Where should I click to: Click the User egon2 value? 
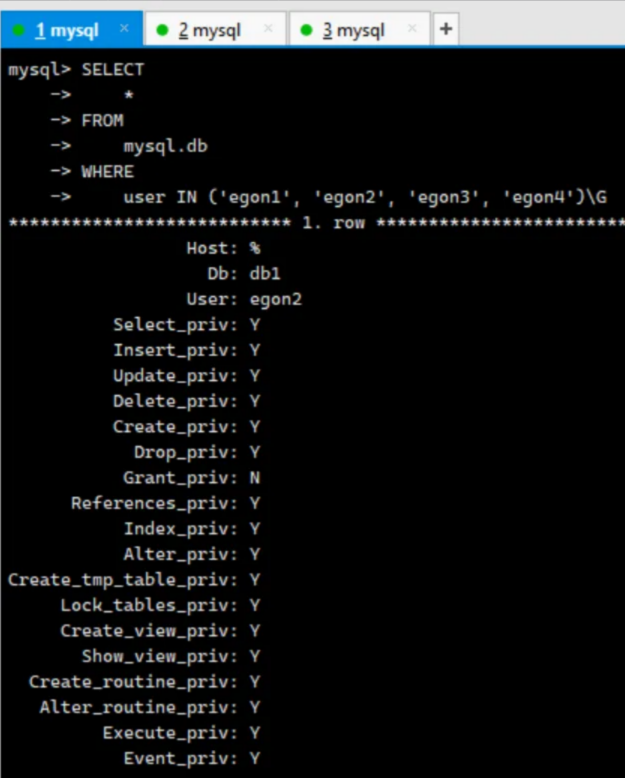tap(275, 300)
